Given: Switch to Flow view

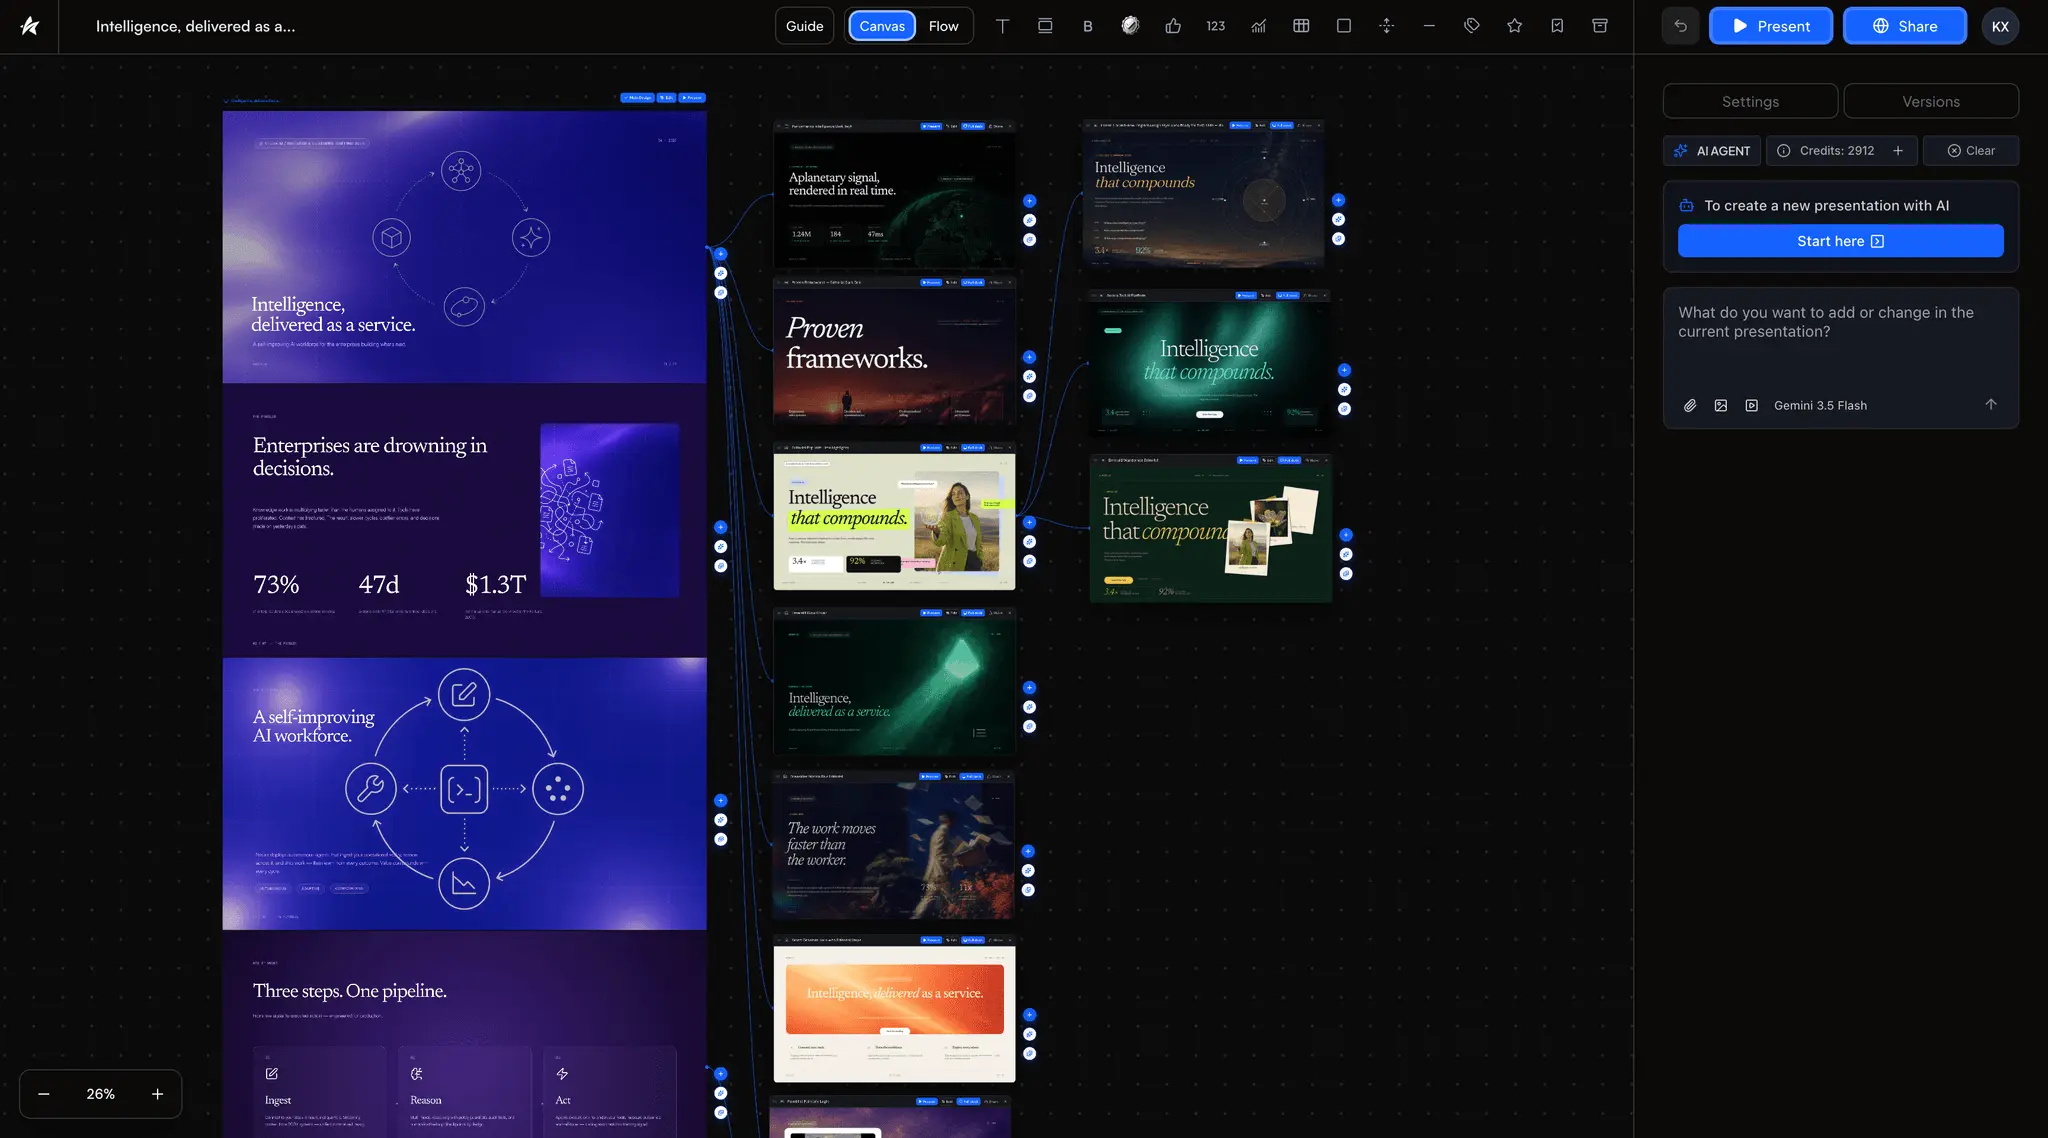Looking at the screenshot, I should point(943,26).
